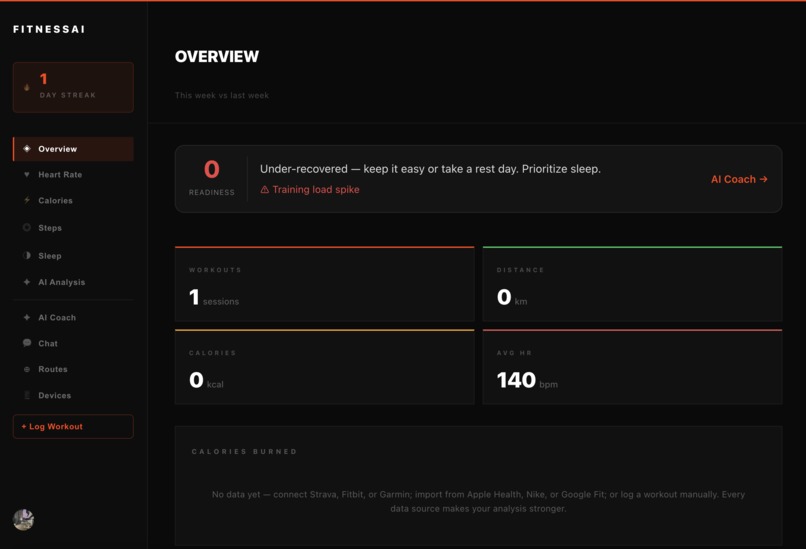
Task: Click the Devices phone icon
Action: [27, 395]
